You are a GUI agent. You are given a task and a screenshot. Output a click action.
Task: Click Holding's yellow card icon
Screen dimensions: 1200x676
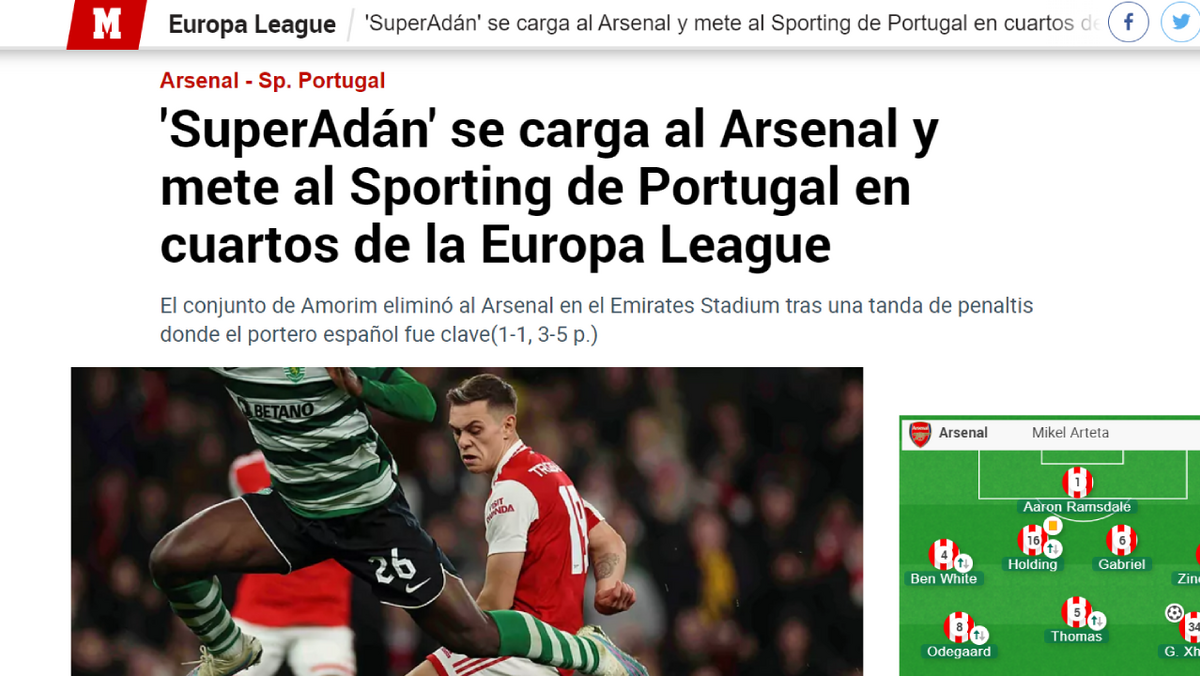click(1052, 525)
